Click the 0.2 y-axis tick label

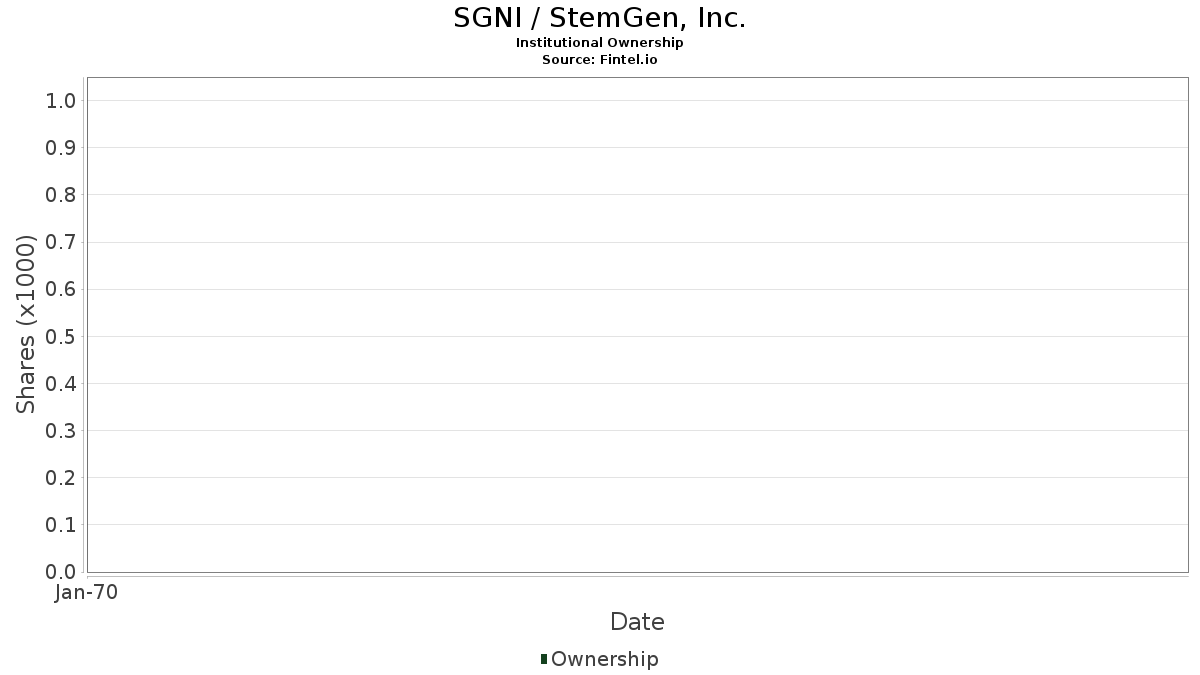point(61,478)
